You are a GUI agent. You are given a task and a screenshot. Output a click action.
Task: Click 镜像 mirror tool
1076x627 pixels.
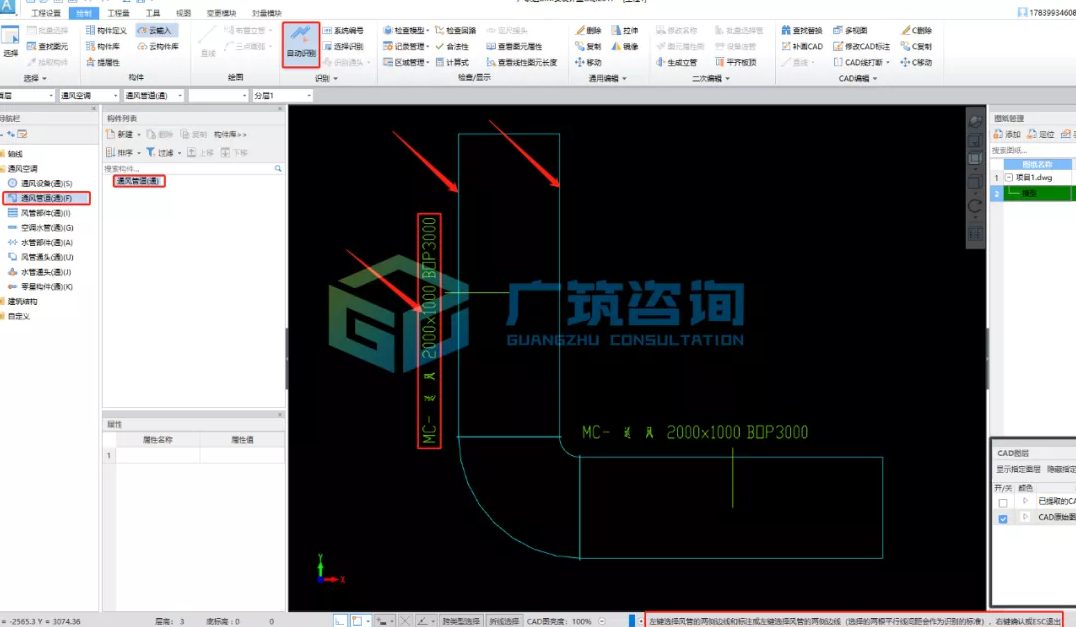click(625, 46)
